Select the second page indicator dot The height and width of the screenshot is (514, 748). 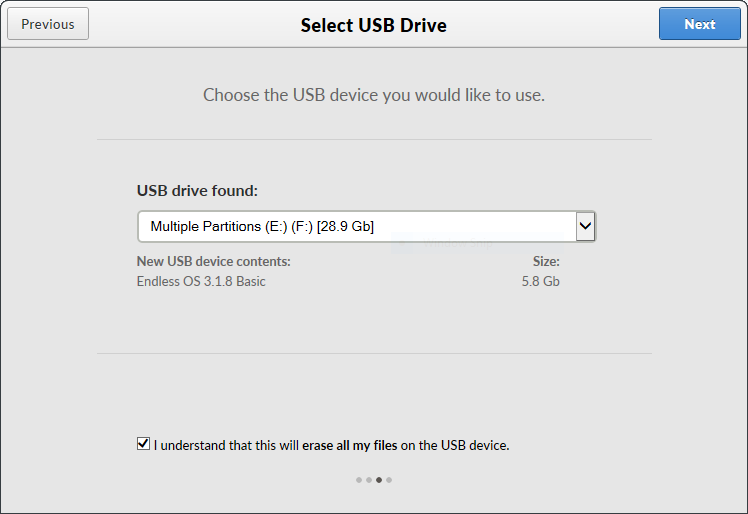pos(369,480)
